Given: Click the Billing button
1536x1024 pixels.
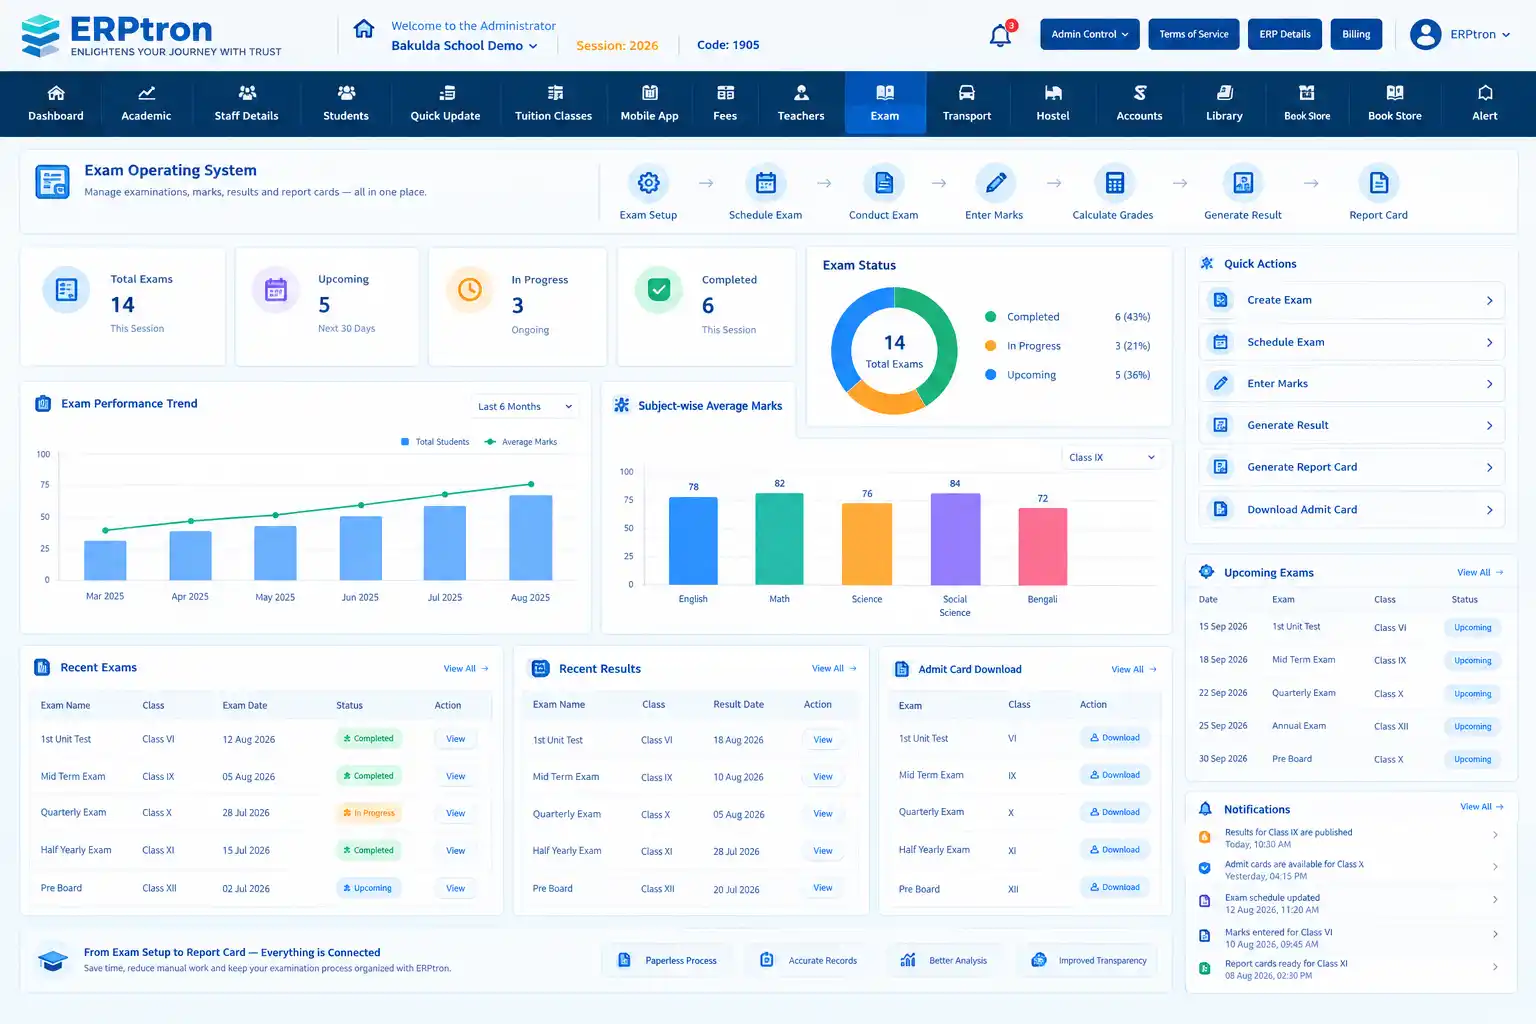Looking at the screenshot, I should pos(1356,34).
